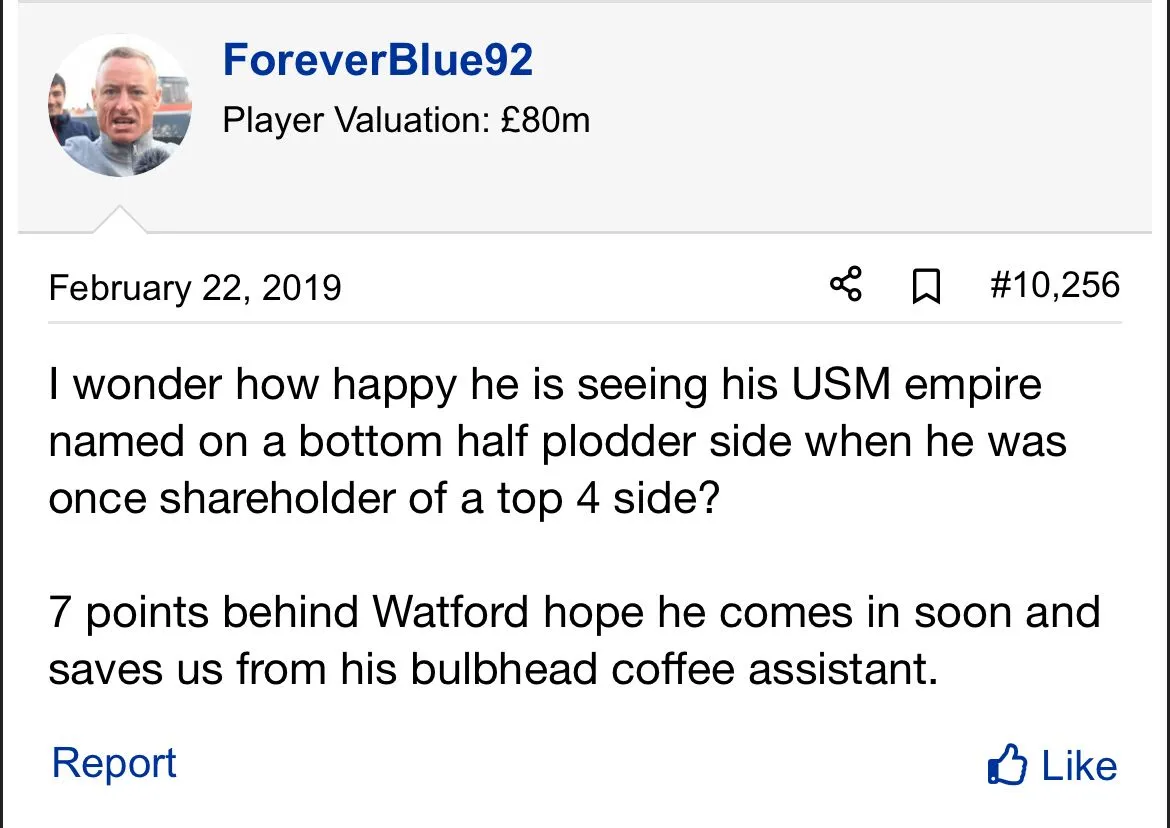
Task: Open the permalink for post #10,256
Action: 1054,286
